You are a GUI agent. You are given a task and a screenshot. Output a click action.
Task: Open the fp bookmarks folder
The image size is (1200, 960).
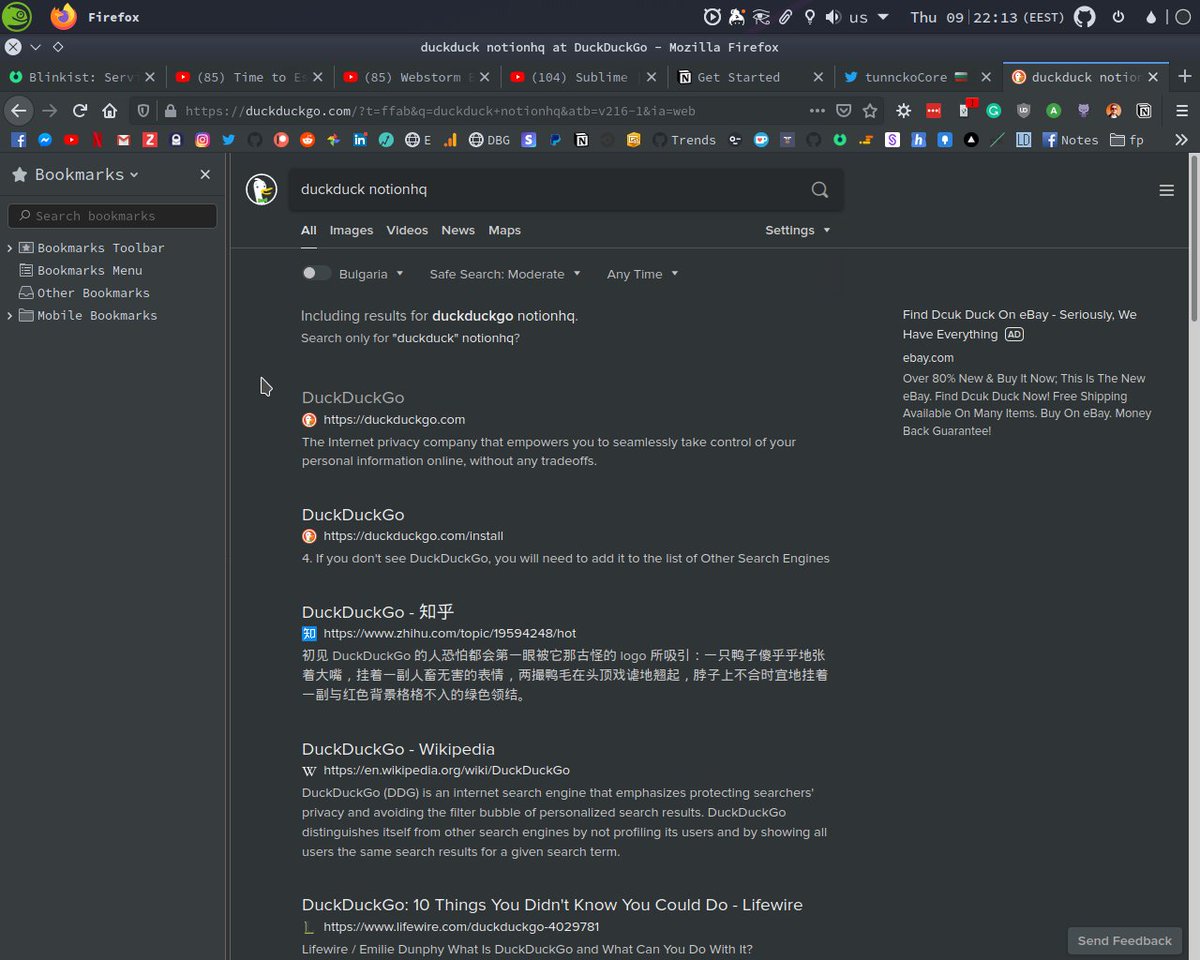[x=1127, y=140]
